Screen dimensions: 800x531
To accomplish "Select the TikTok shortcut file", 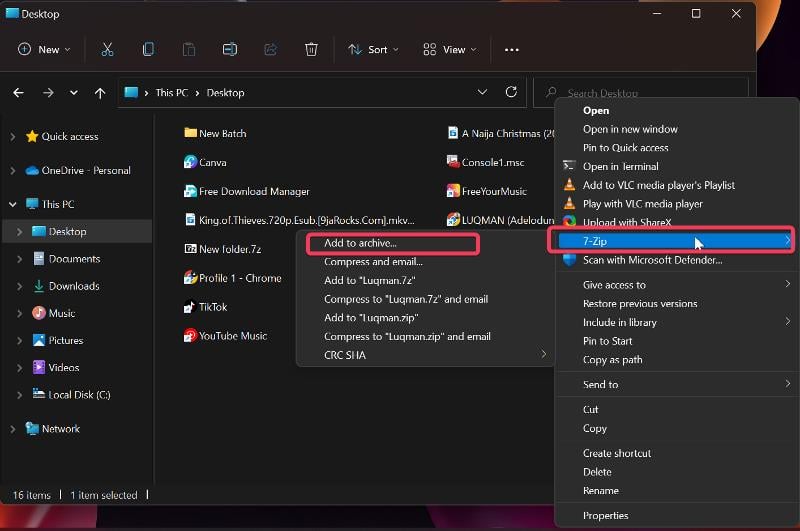I will click(x=206, y=307).
